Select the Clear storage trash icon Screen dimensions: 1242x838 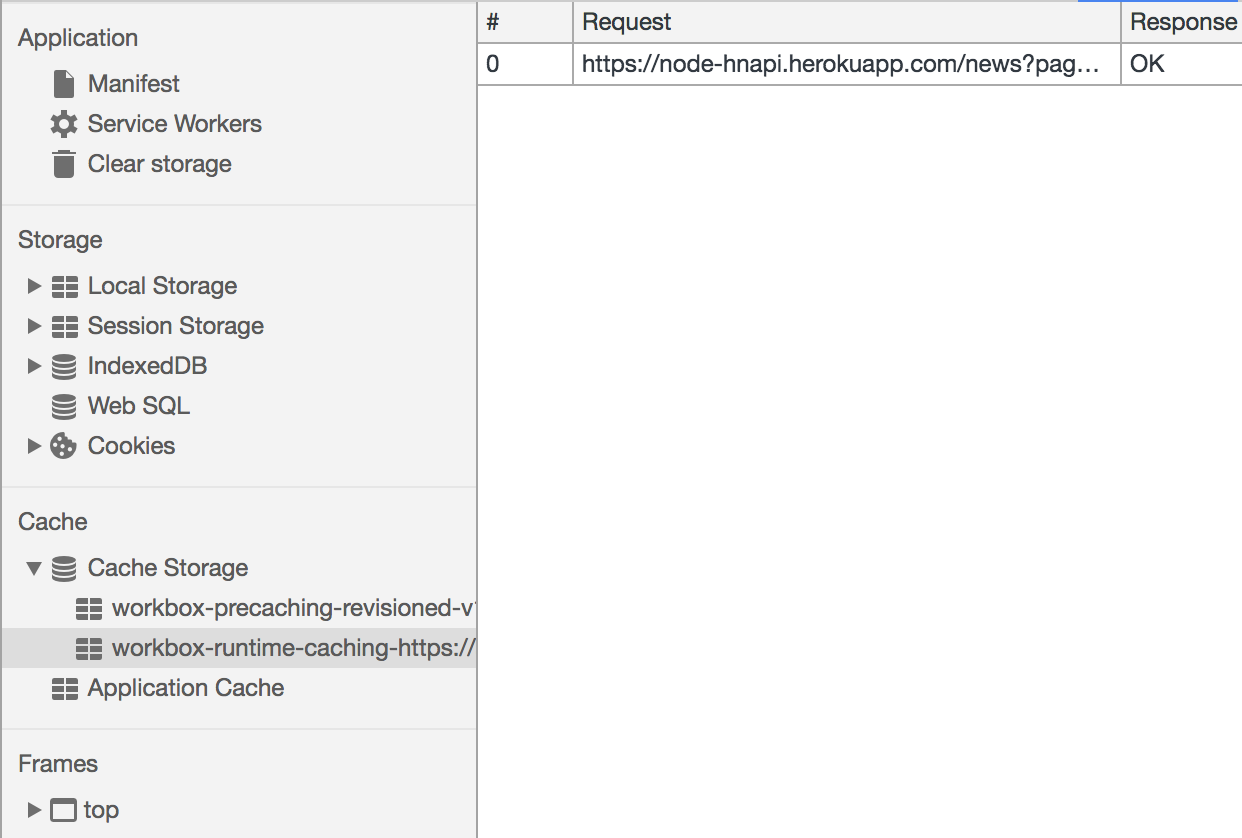[x=64, y=163]
